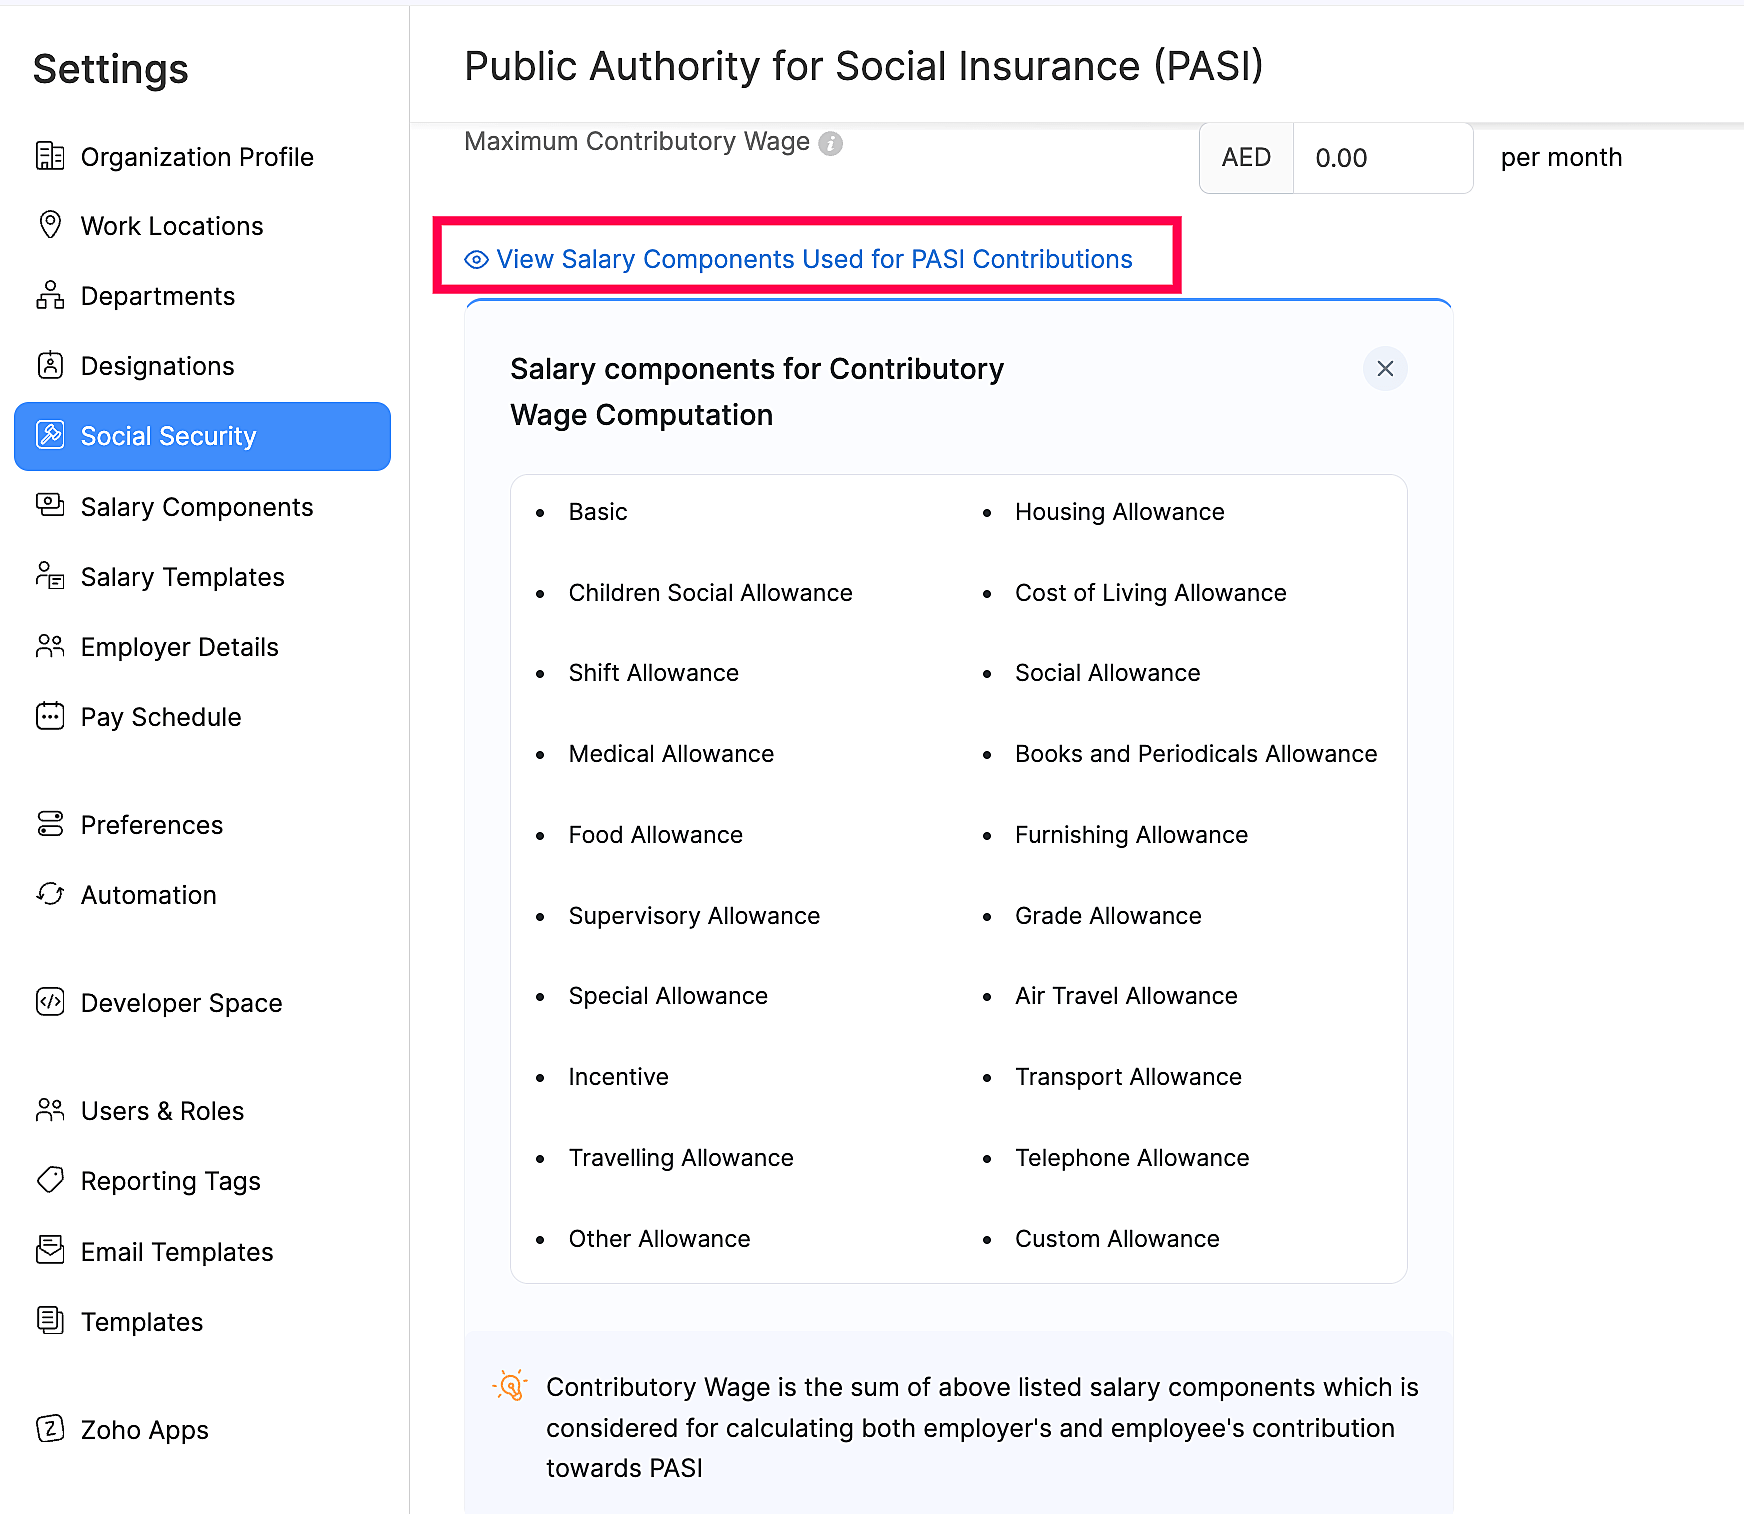Click the Zoho Apps icon
Image resolution: width=1744 pixels, height=1514 pixels.
tap(50, 1429)
